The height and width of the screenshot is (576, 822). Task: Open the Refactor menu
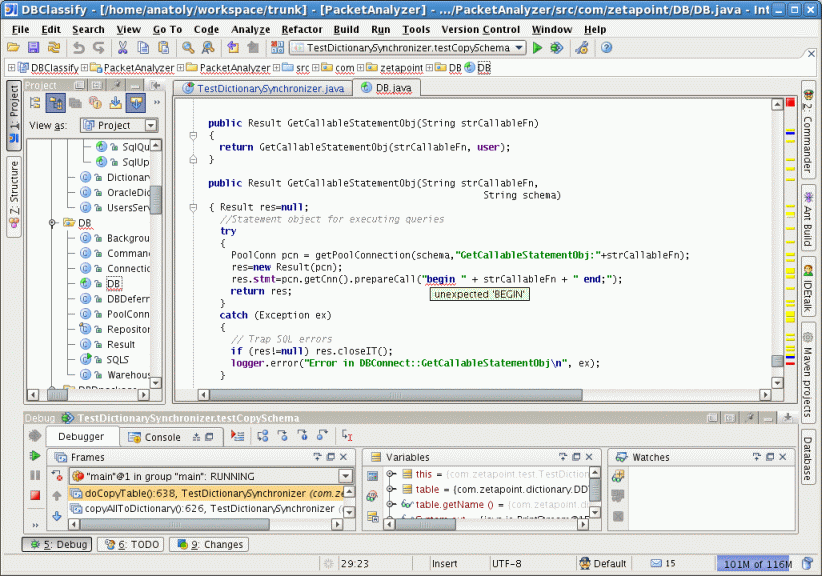click(301, 30)
